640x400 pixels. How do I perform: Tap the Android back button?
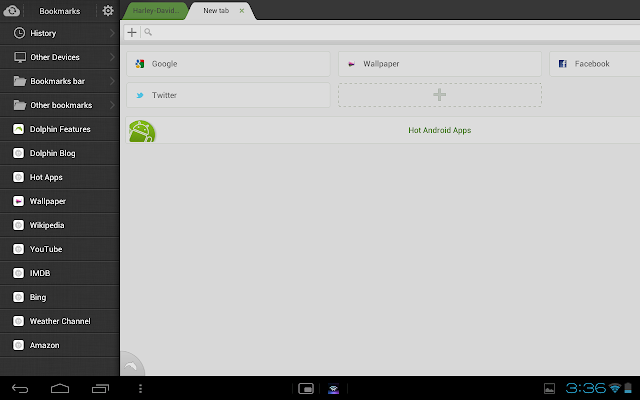coord(20,389)
